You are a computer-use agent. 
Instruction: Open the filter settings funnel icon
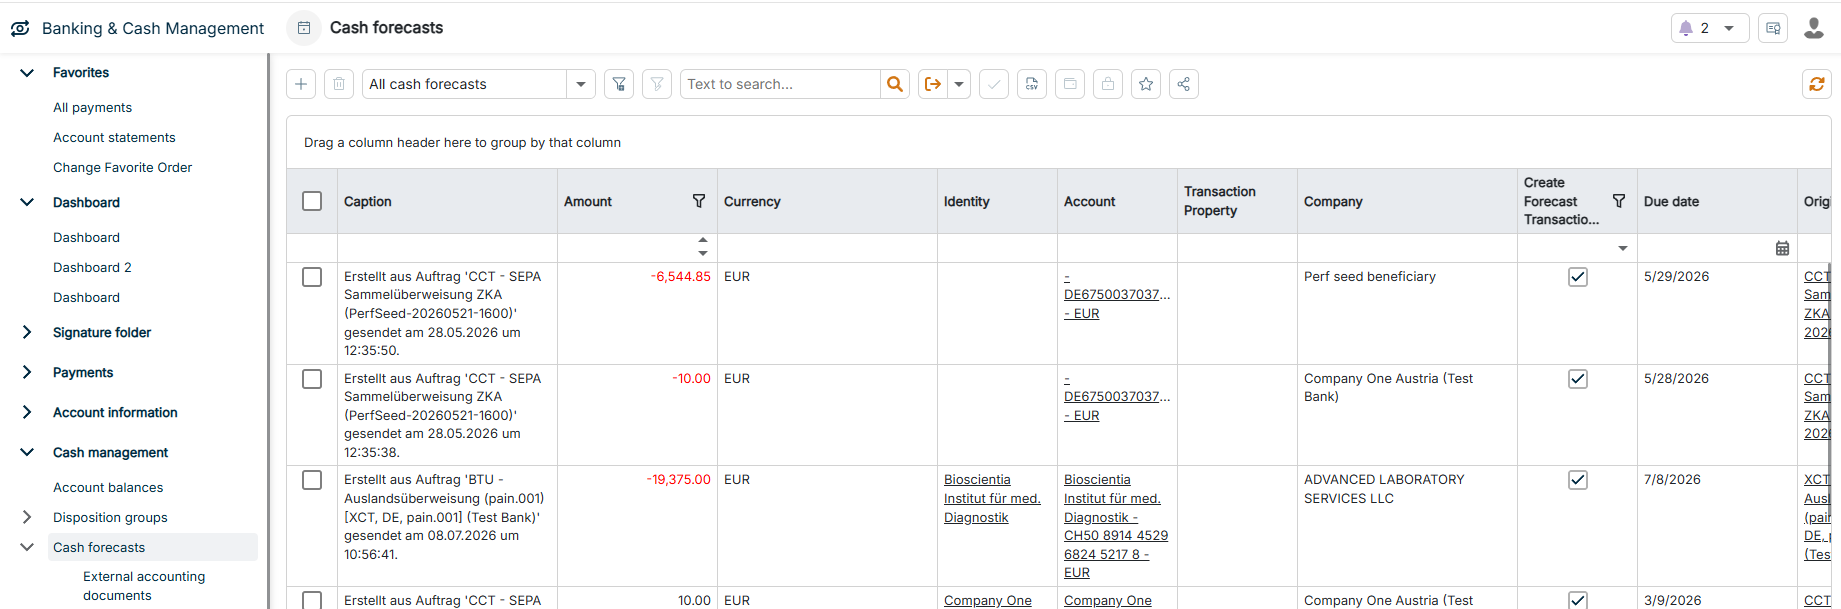click(619, 84)
